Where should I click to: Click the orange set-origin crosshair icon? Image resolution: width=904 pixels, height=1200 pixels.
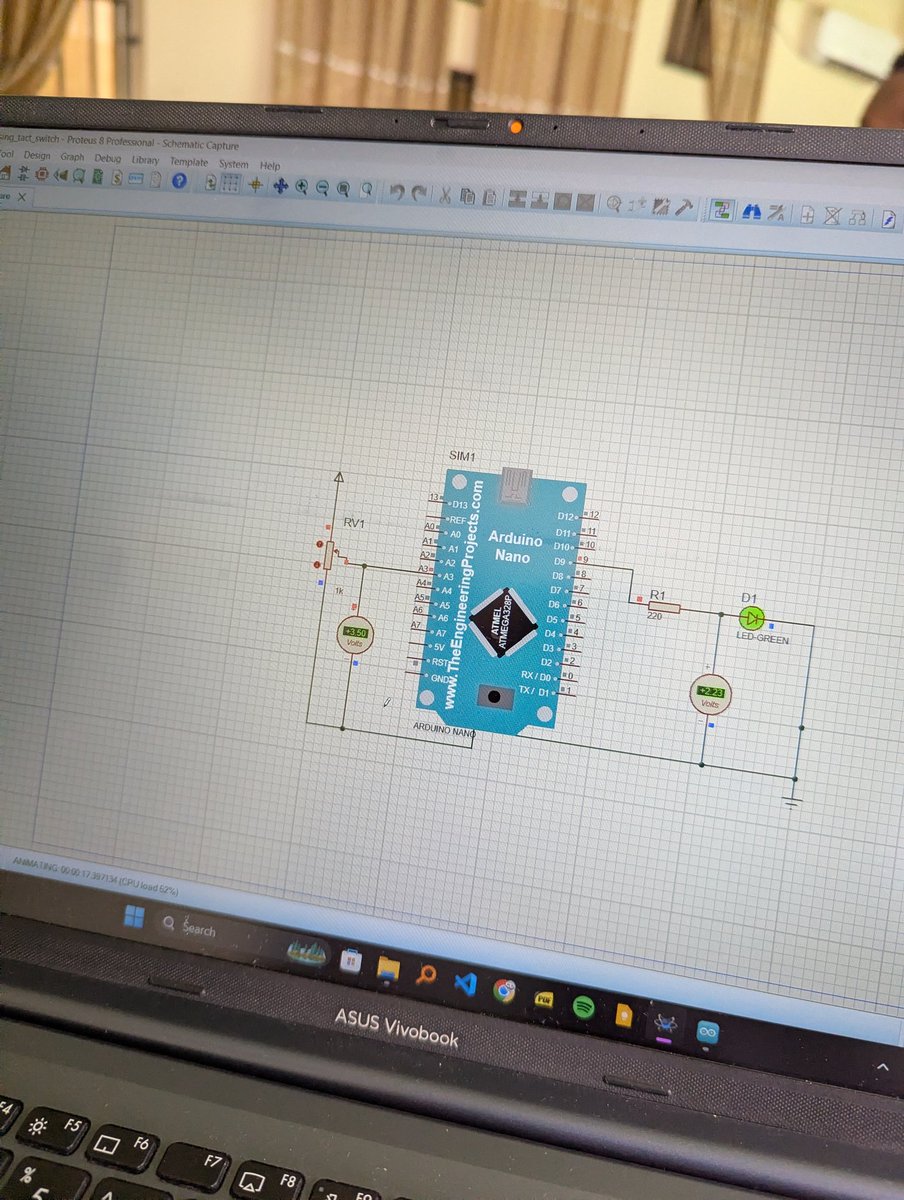pos(255,185)
